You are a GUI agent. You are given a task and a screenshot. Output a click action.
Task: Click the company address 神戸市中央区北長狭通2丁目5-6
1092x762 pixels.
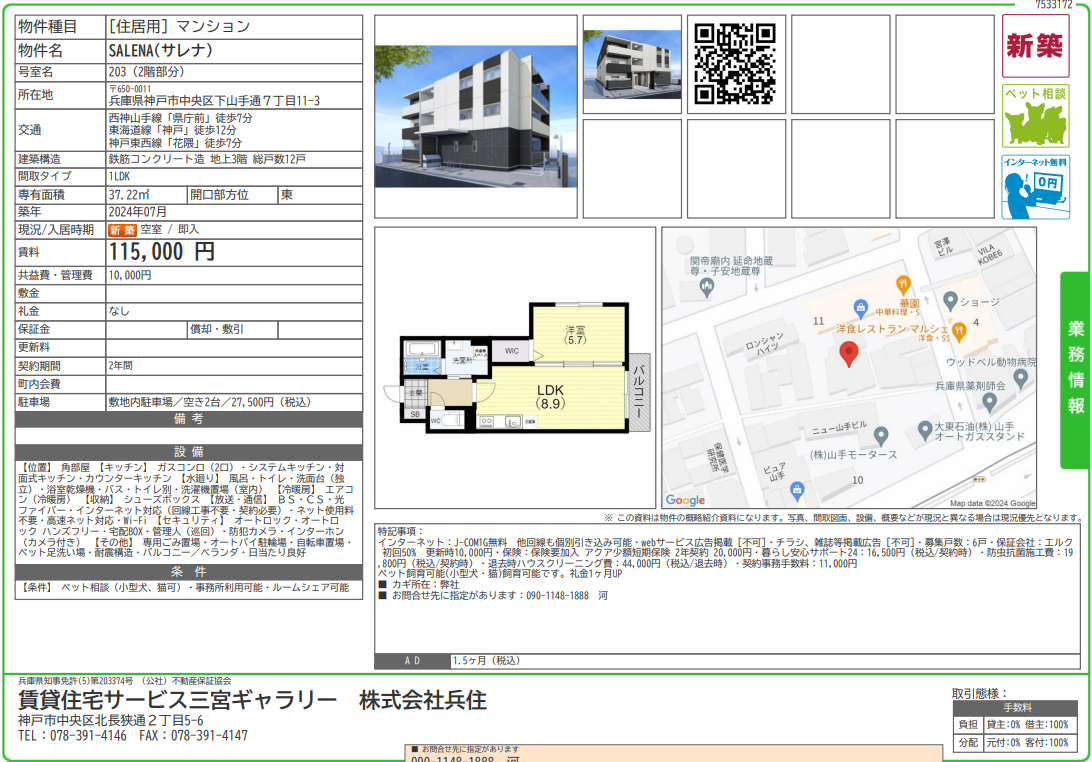point(111,720)
